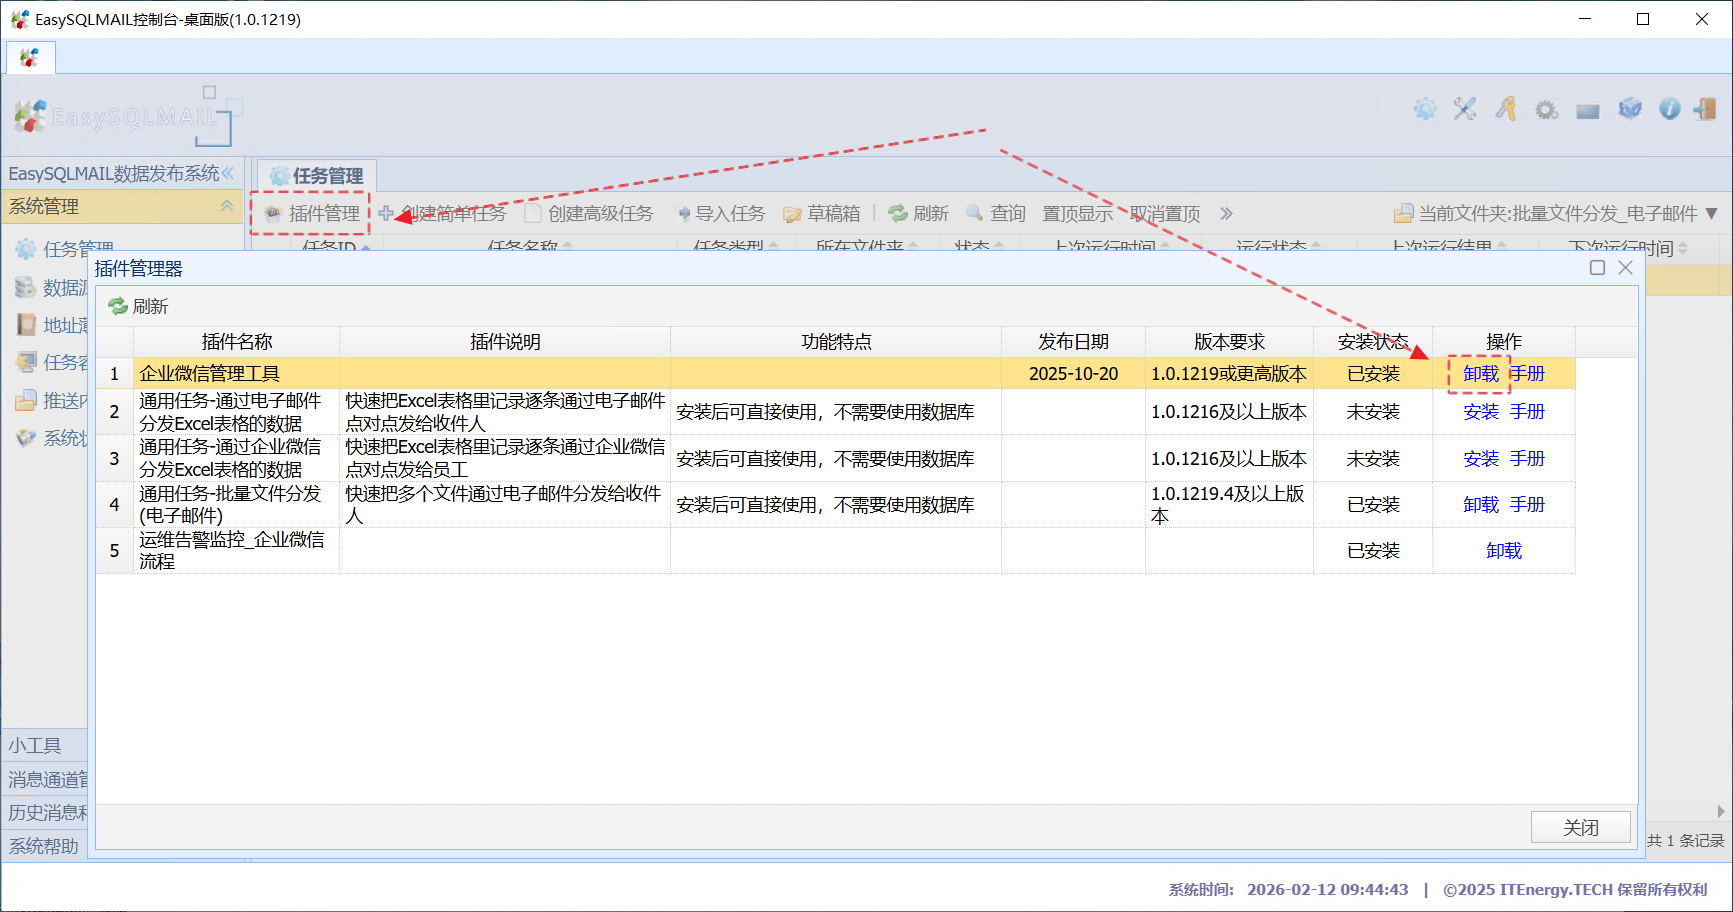Click the blue information icon in header

(1669, 109)
